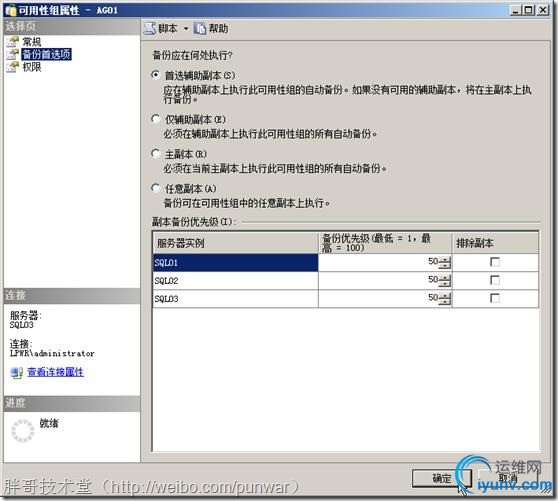This screenshot has width=558, height=501.
Task: Adjust SQL02 priority spinner arrows
Action: (444, 281)
